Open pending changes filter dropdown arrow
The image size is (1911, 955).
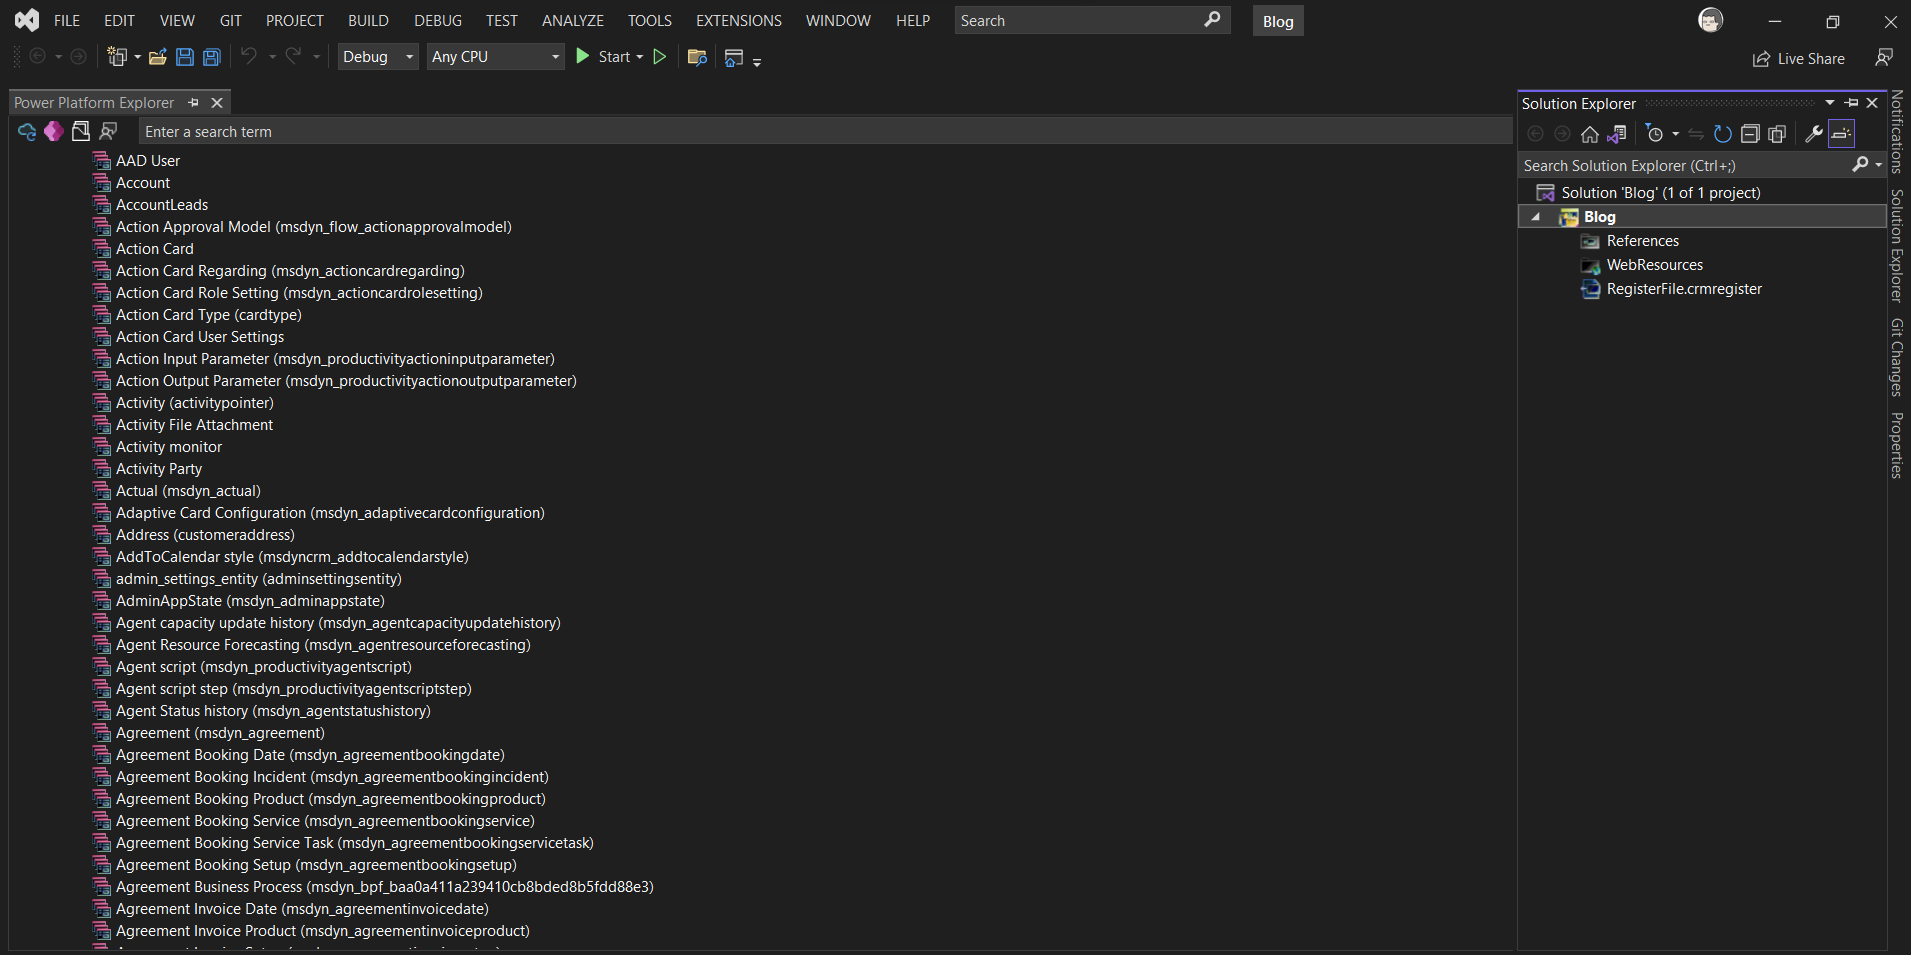coord(1675,134)
